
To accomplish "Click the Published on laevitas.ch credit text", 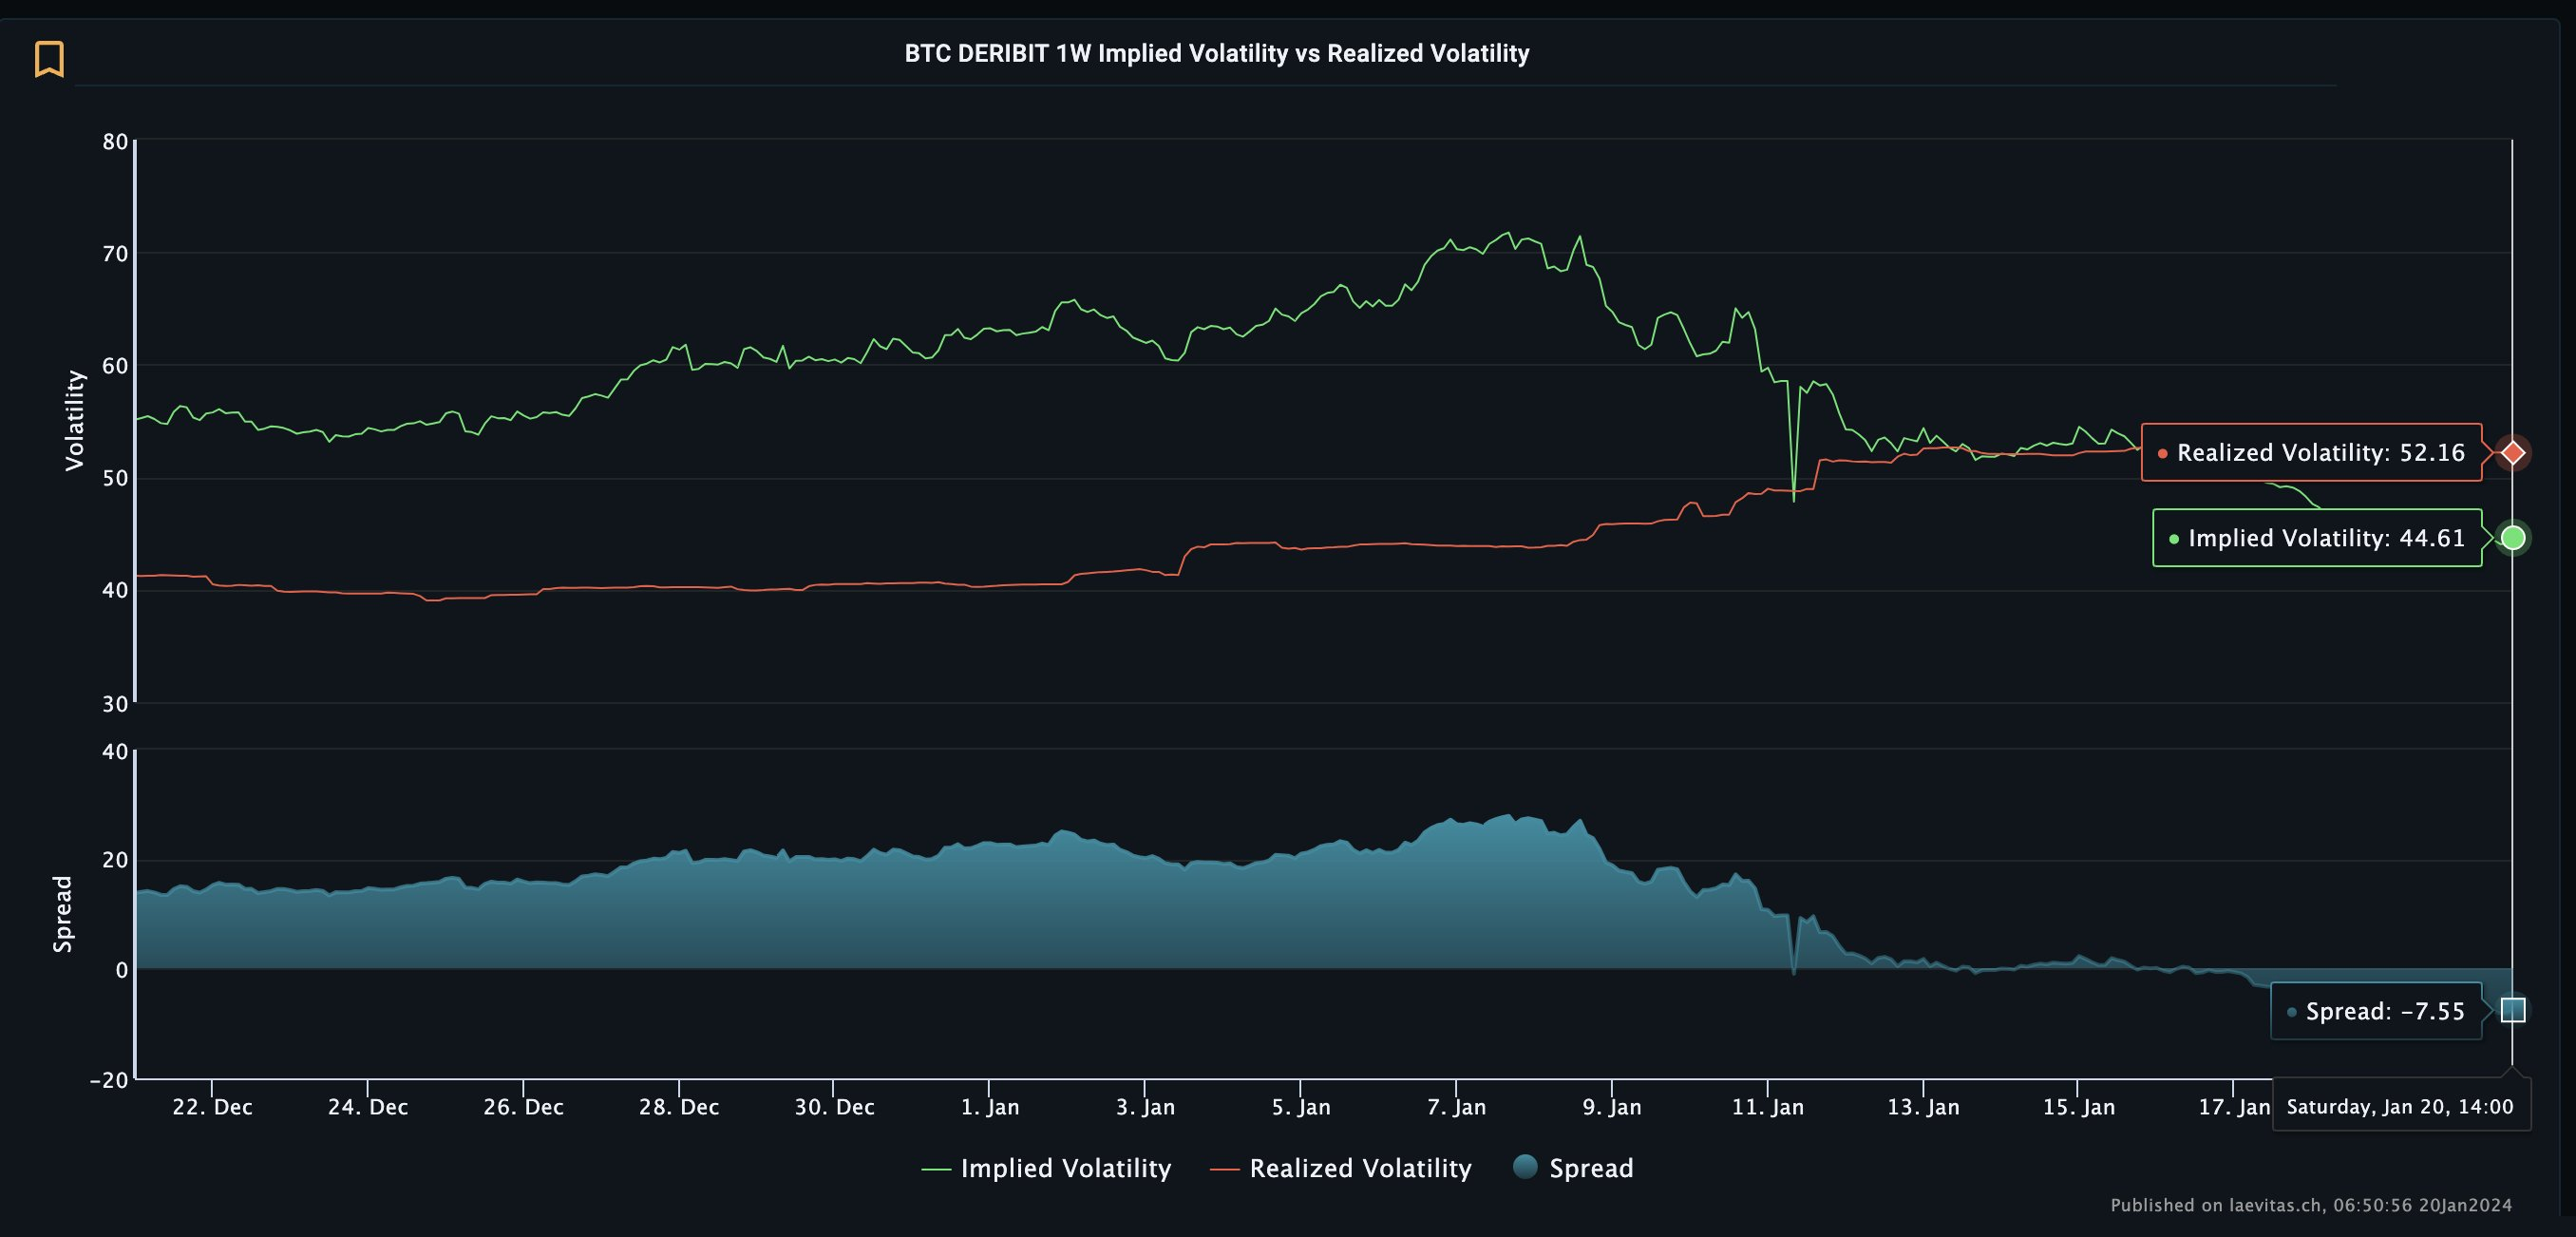I will [2310, 1205].
